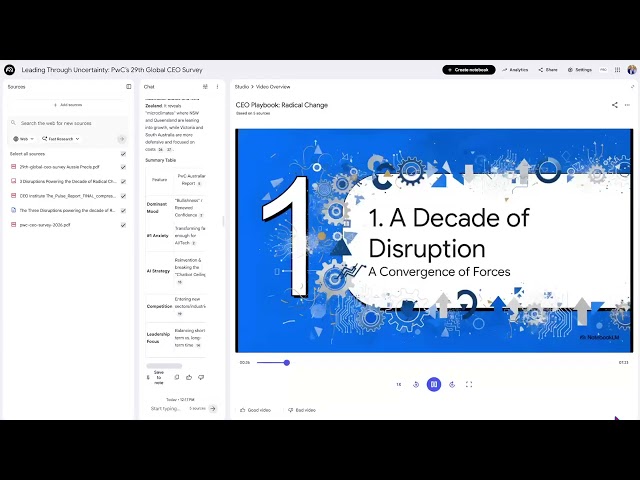640x480 pixels.
Task: Uncheck 29th-global-ceo-survey Aussie Precis.pdf
Action: [123, 167]
